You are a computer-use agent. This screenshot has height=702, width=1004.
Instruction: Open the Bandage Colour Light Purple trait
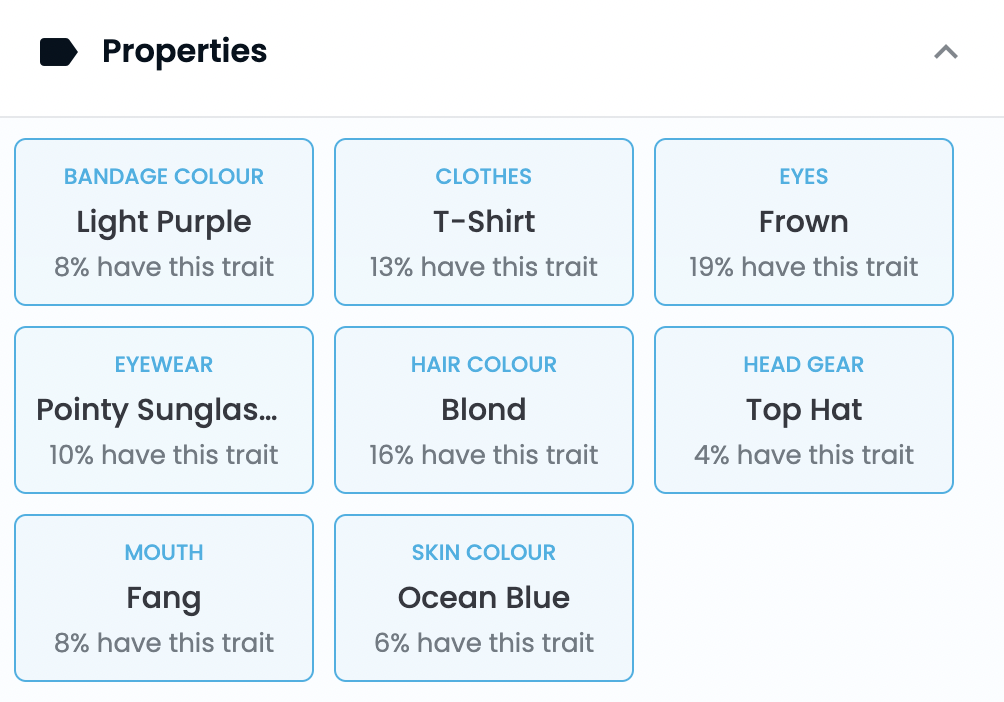(x=164, y=222)
